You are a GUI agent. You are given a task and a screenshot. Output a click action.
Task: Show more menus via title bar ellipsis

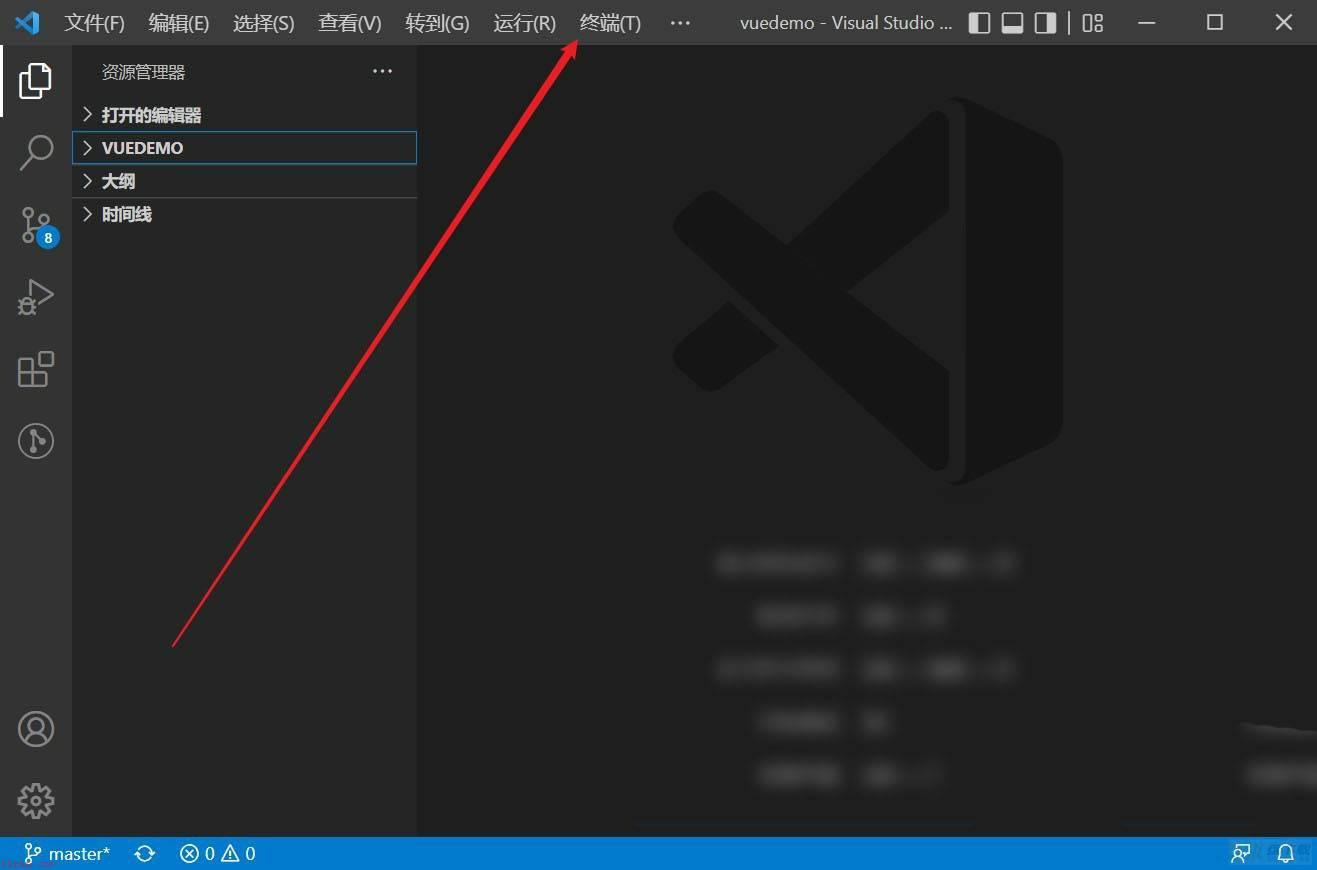click(680, 23)
